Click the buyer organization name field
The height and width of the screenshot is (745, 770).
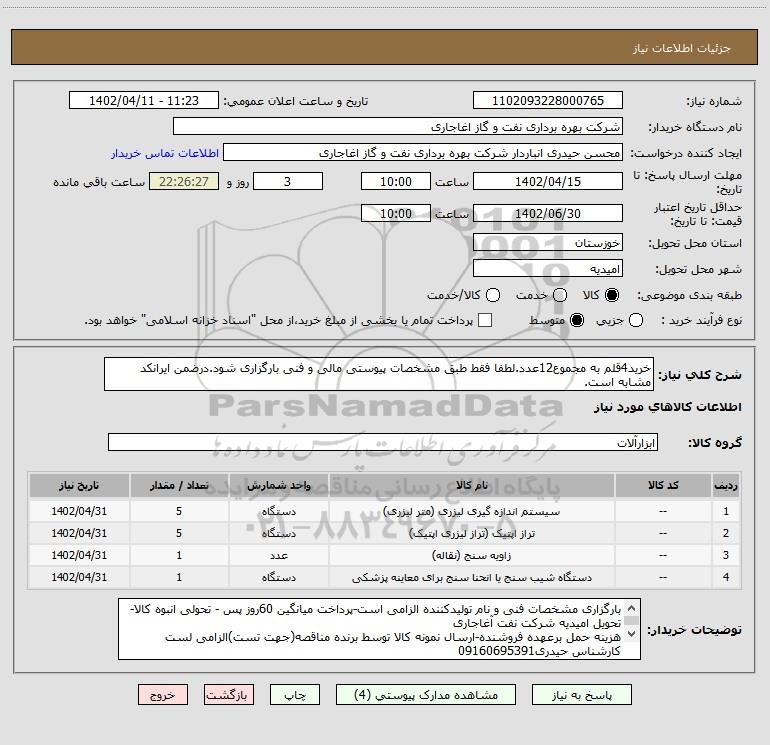(398, 127)
